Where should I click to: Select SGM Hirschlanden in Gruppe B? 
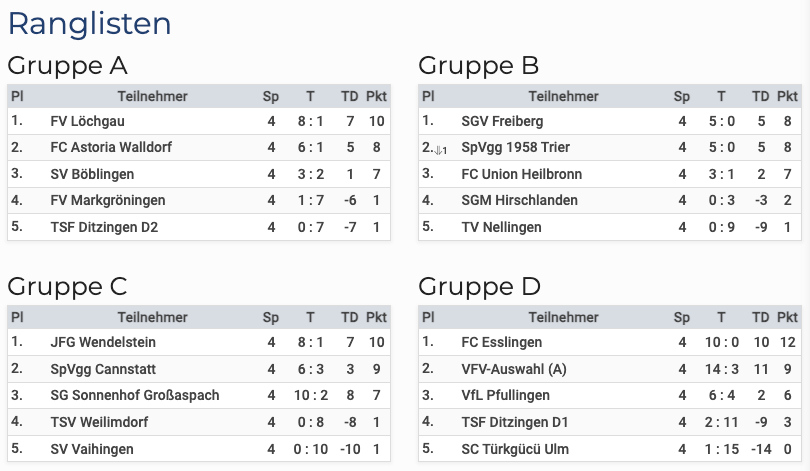(519, 200)
